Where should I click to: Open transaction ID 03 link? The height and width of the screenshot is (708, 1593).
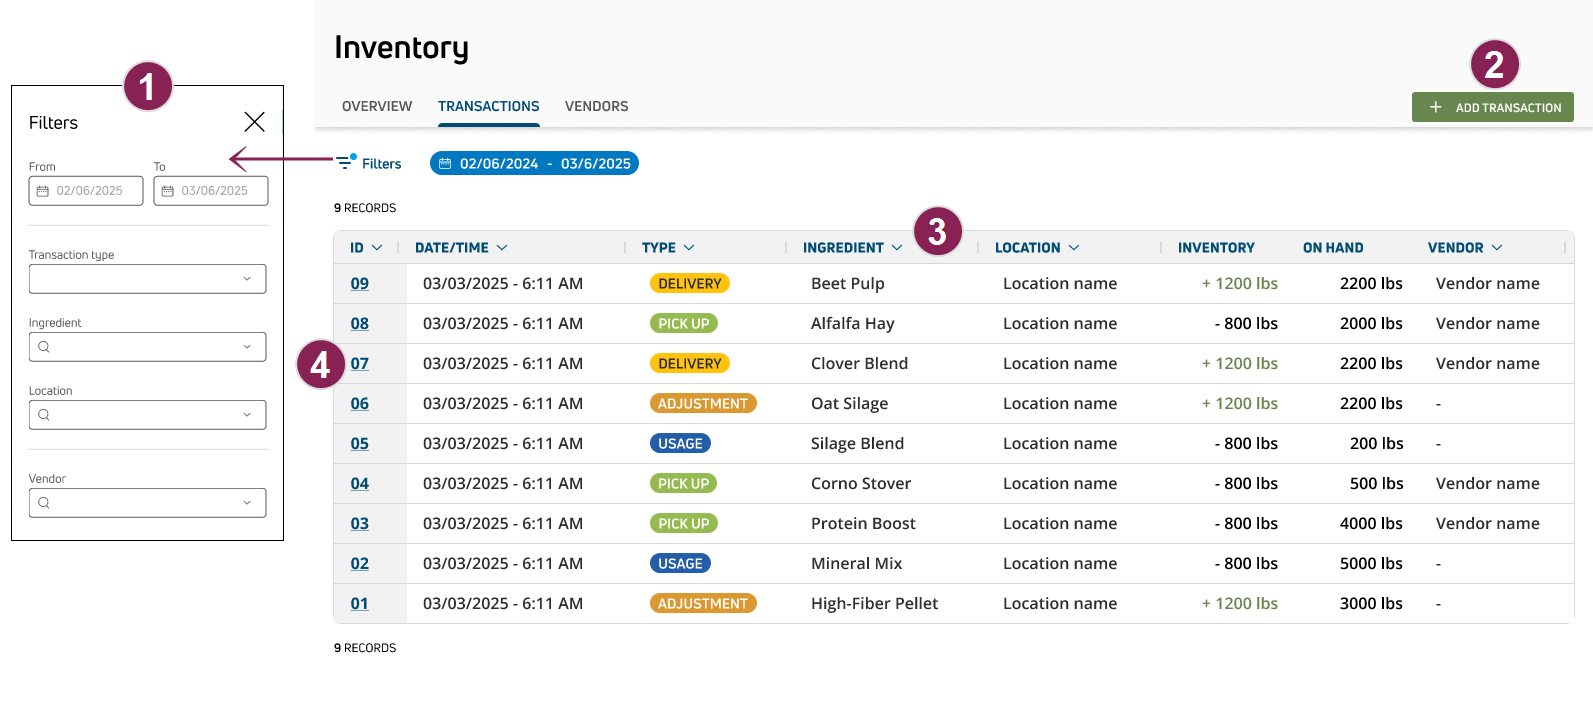click(x=360, y=524)
